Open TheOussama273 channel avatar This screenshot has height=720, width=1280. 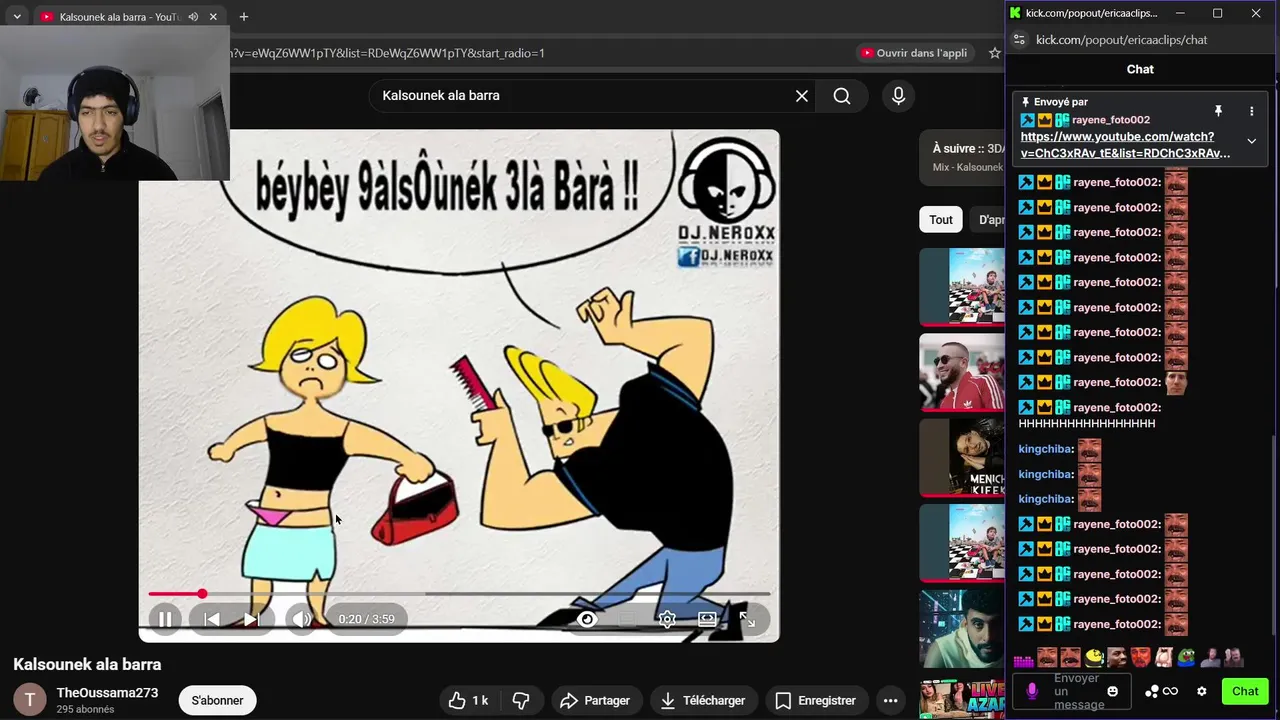tap(29, 700)
